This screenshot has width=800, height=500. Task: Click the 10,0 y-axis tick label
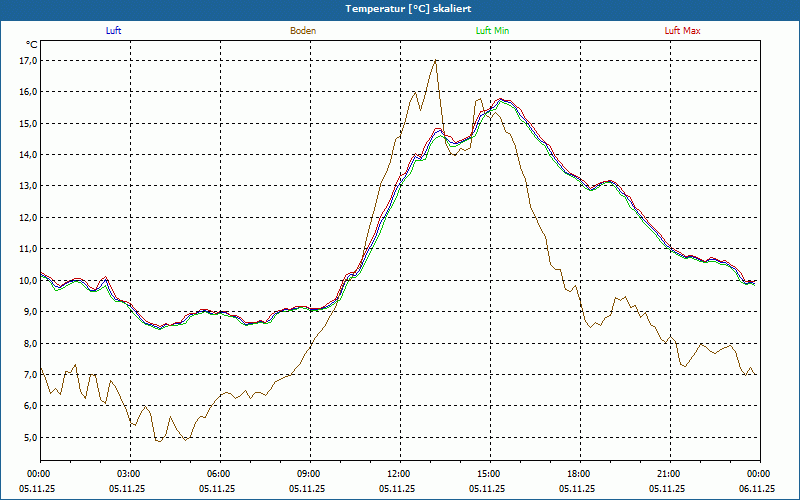pos(27,280)
